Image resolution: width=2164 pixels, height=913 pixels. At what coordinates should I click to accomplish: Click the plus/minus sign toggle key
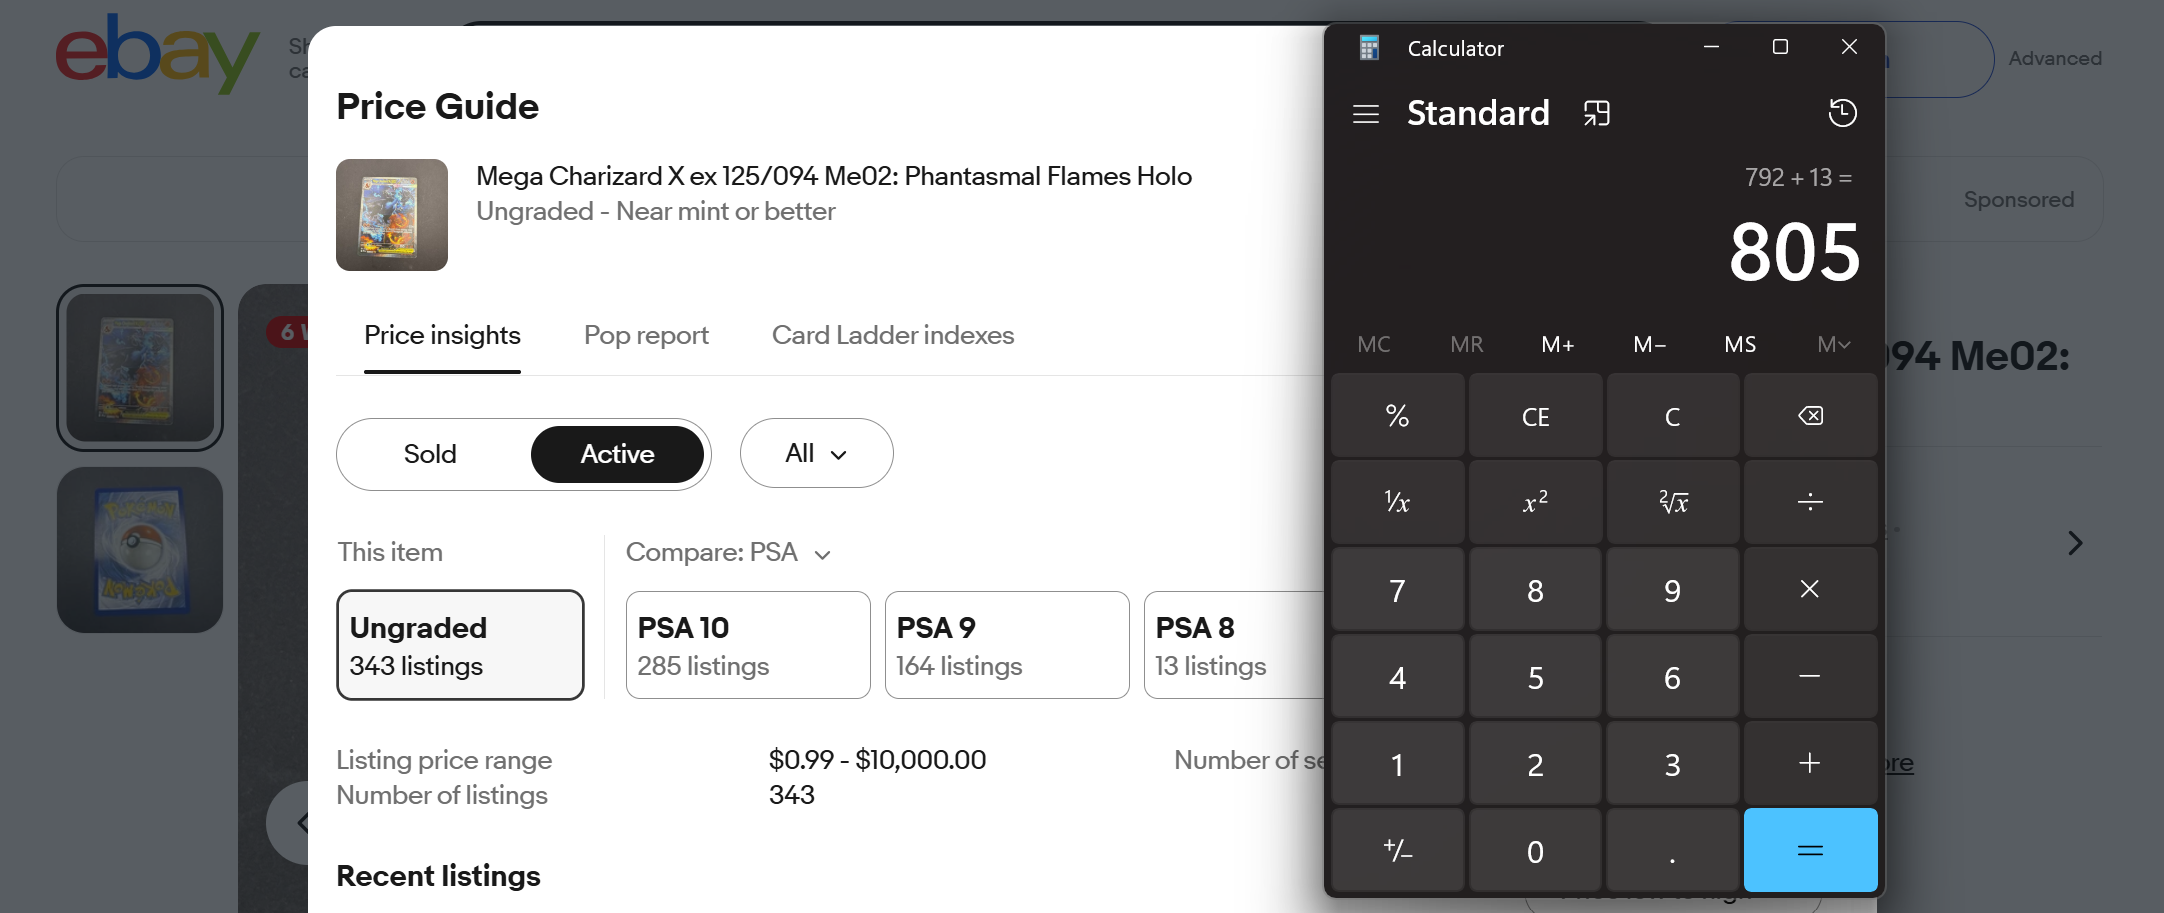[x=1397, y=851]
